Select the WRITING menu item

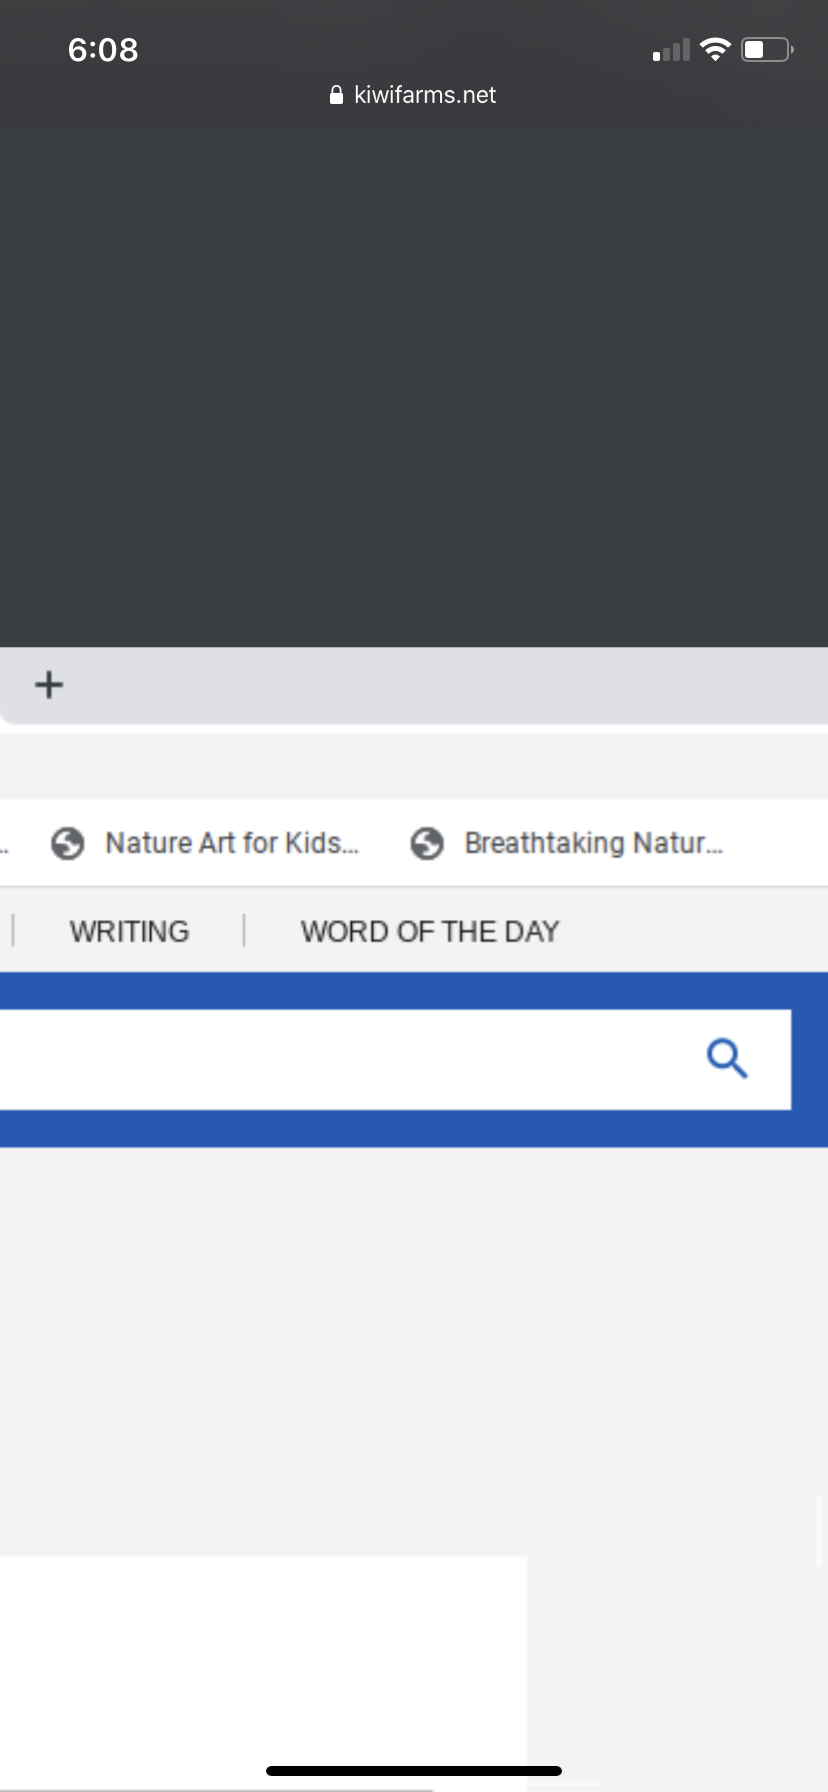tap(129, 931)
